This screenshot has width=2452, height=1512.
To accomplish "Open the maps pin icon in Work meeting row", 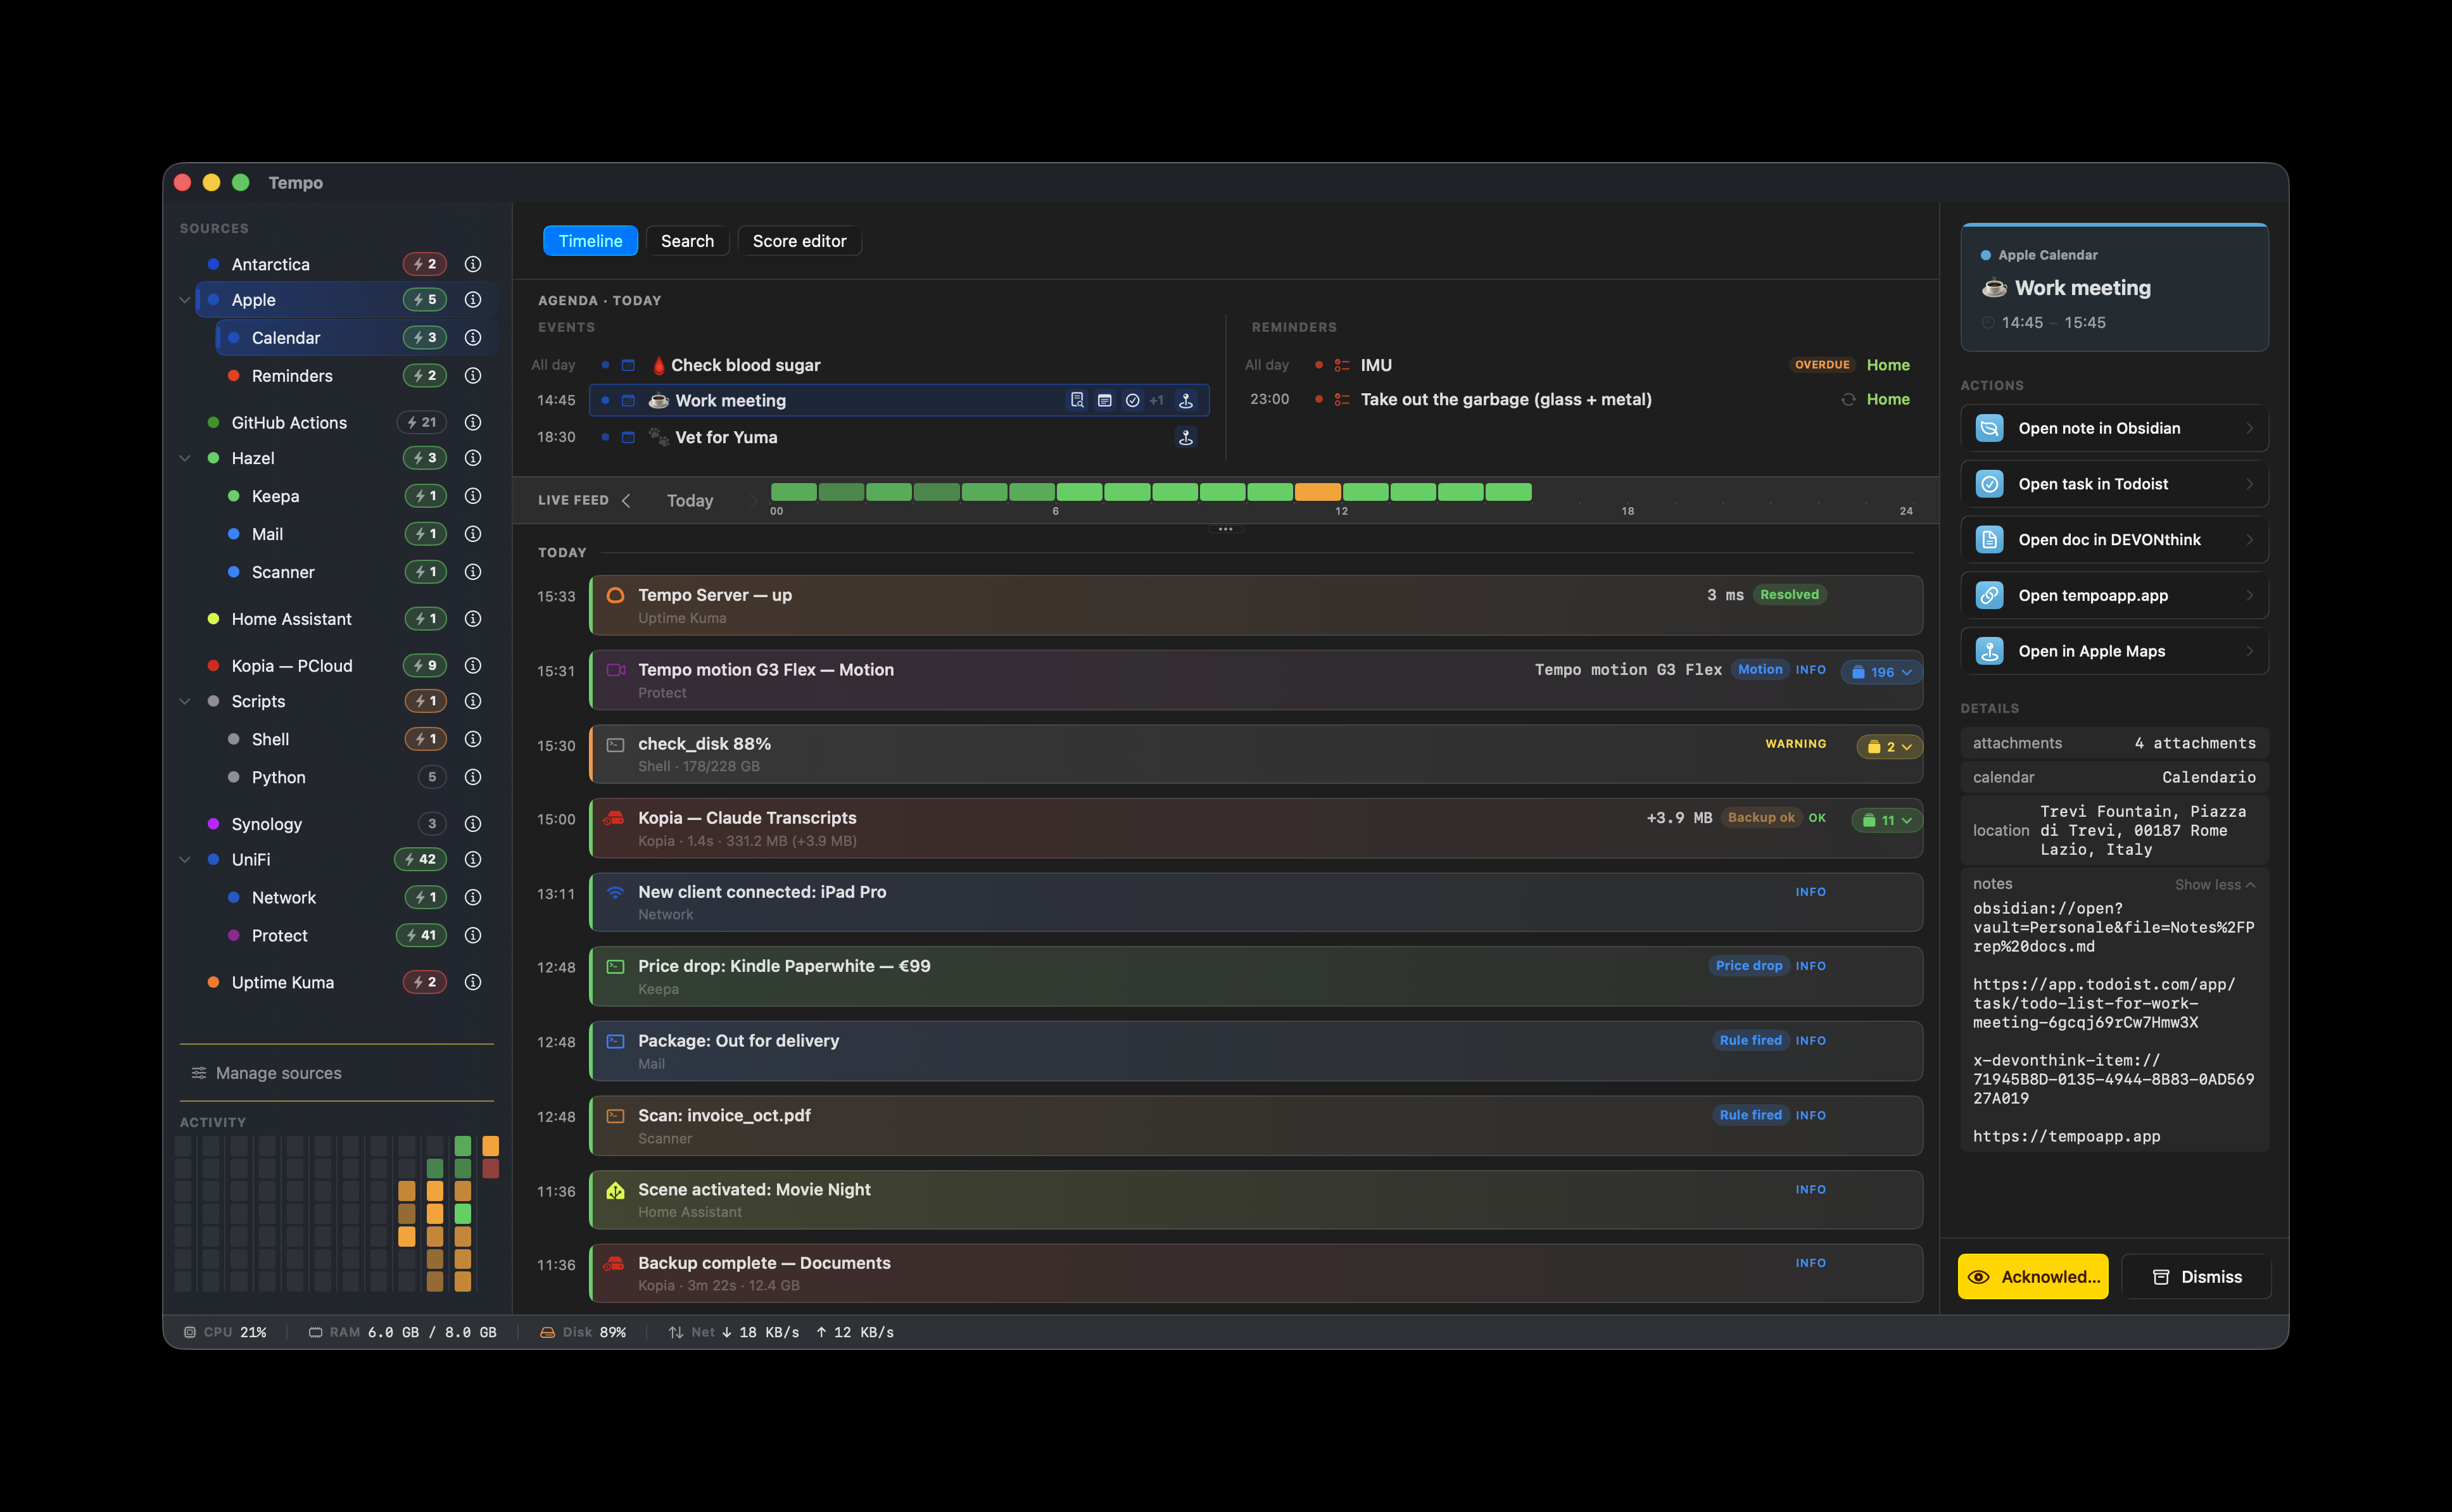I will click(x=1186, y=400).
